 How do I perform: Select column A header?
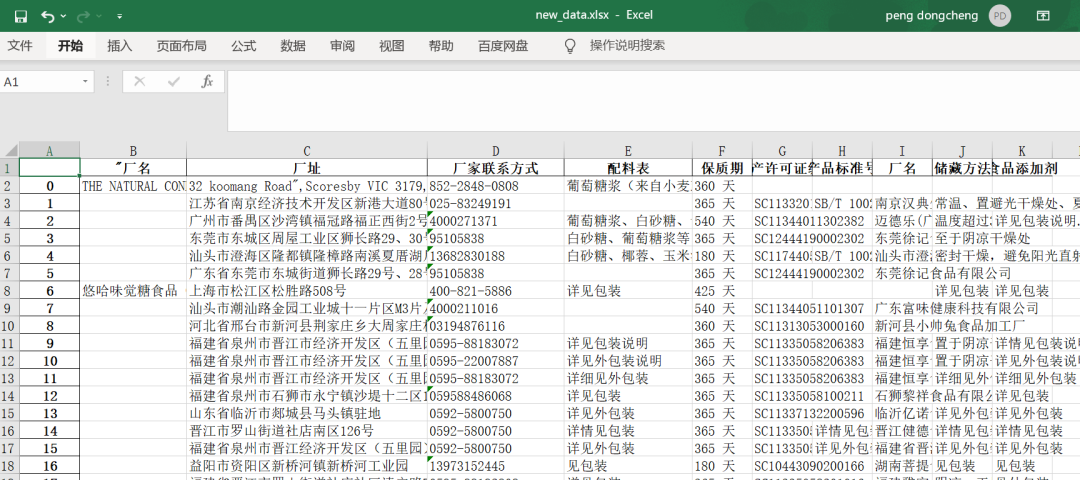[50, 151]
